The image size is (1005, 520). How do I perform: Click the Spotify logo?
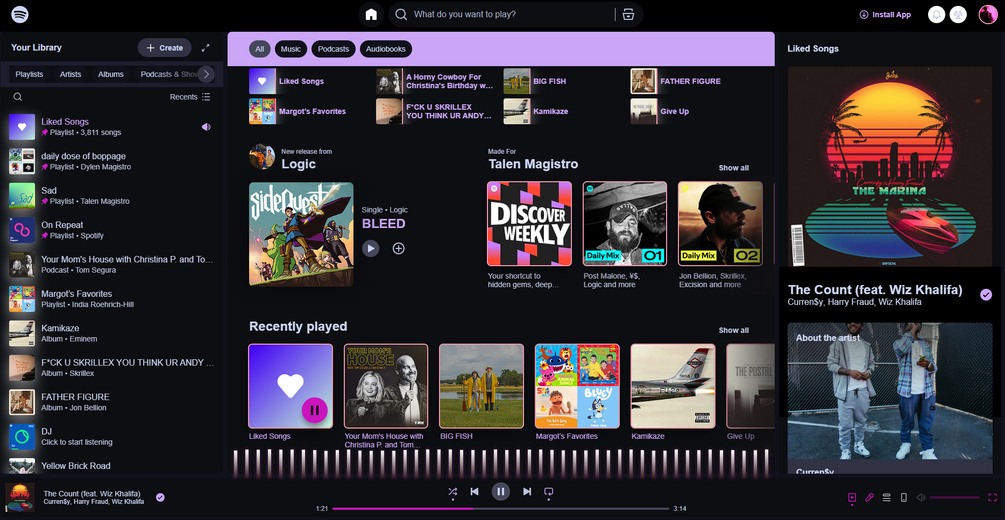coord(20,14)
